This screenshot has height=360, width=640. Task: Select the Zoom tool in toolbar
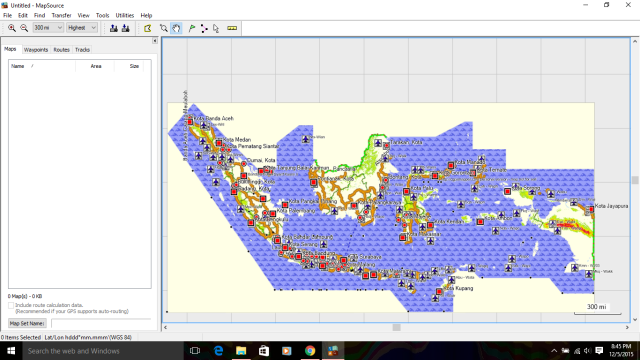coord(164,28)
